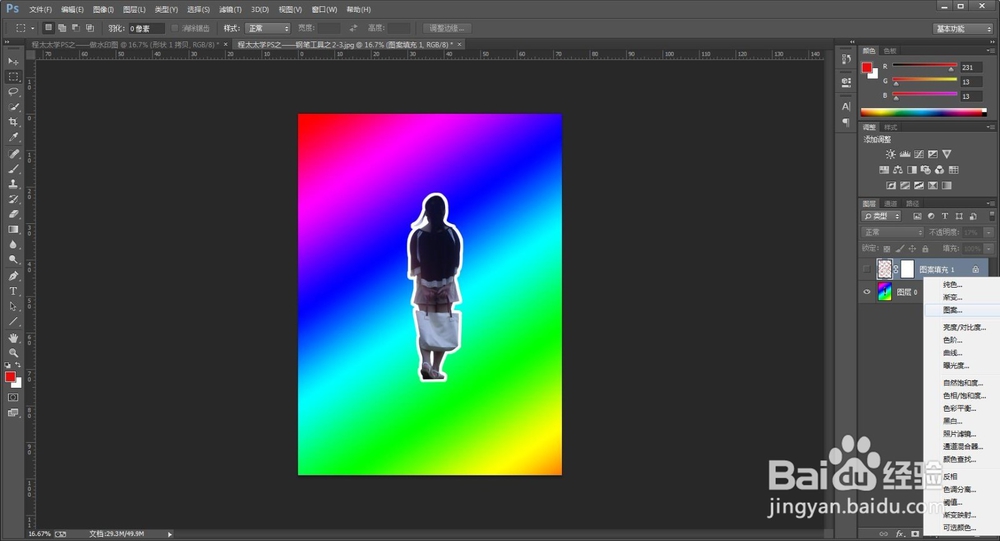The height and width of the screenshot is (541, 1000).
Task: Select the Zoom tool in toolbar
Action: click(x=14, y=353)
